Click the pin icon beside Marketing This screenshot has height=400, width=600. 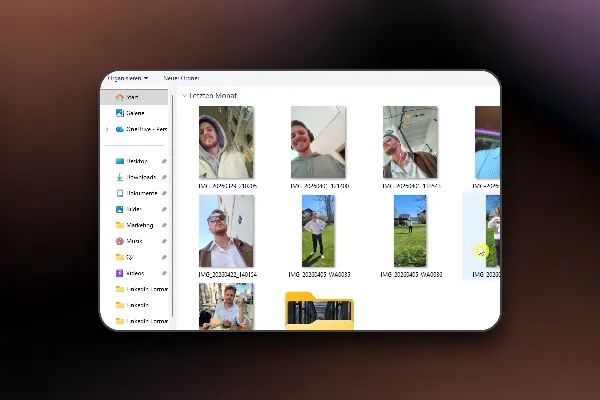click(164, 225)
